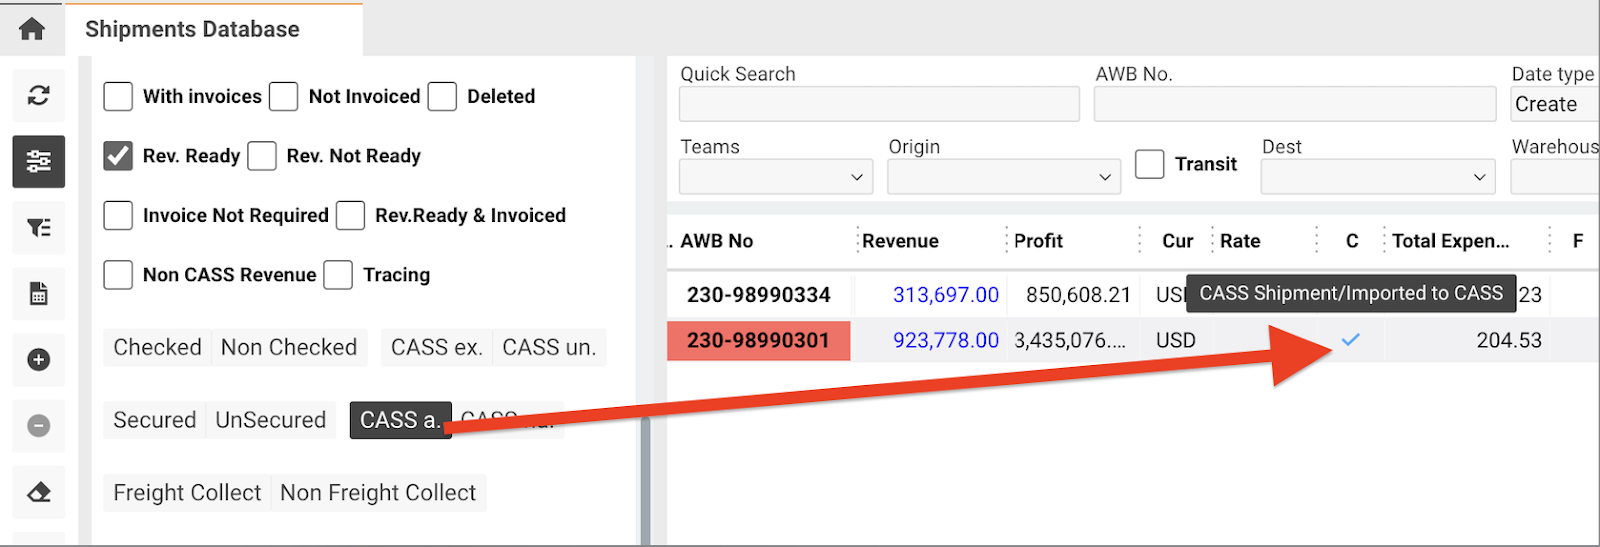Click the minus circle remove icon
1600x547 pixels.
click(39, 426)
